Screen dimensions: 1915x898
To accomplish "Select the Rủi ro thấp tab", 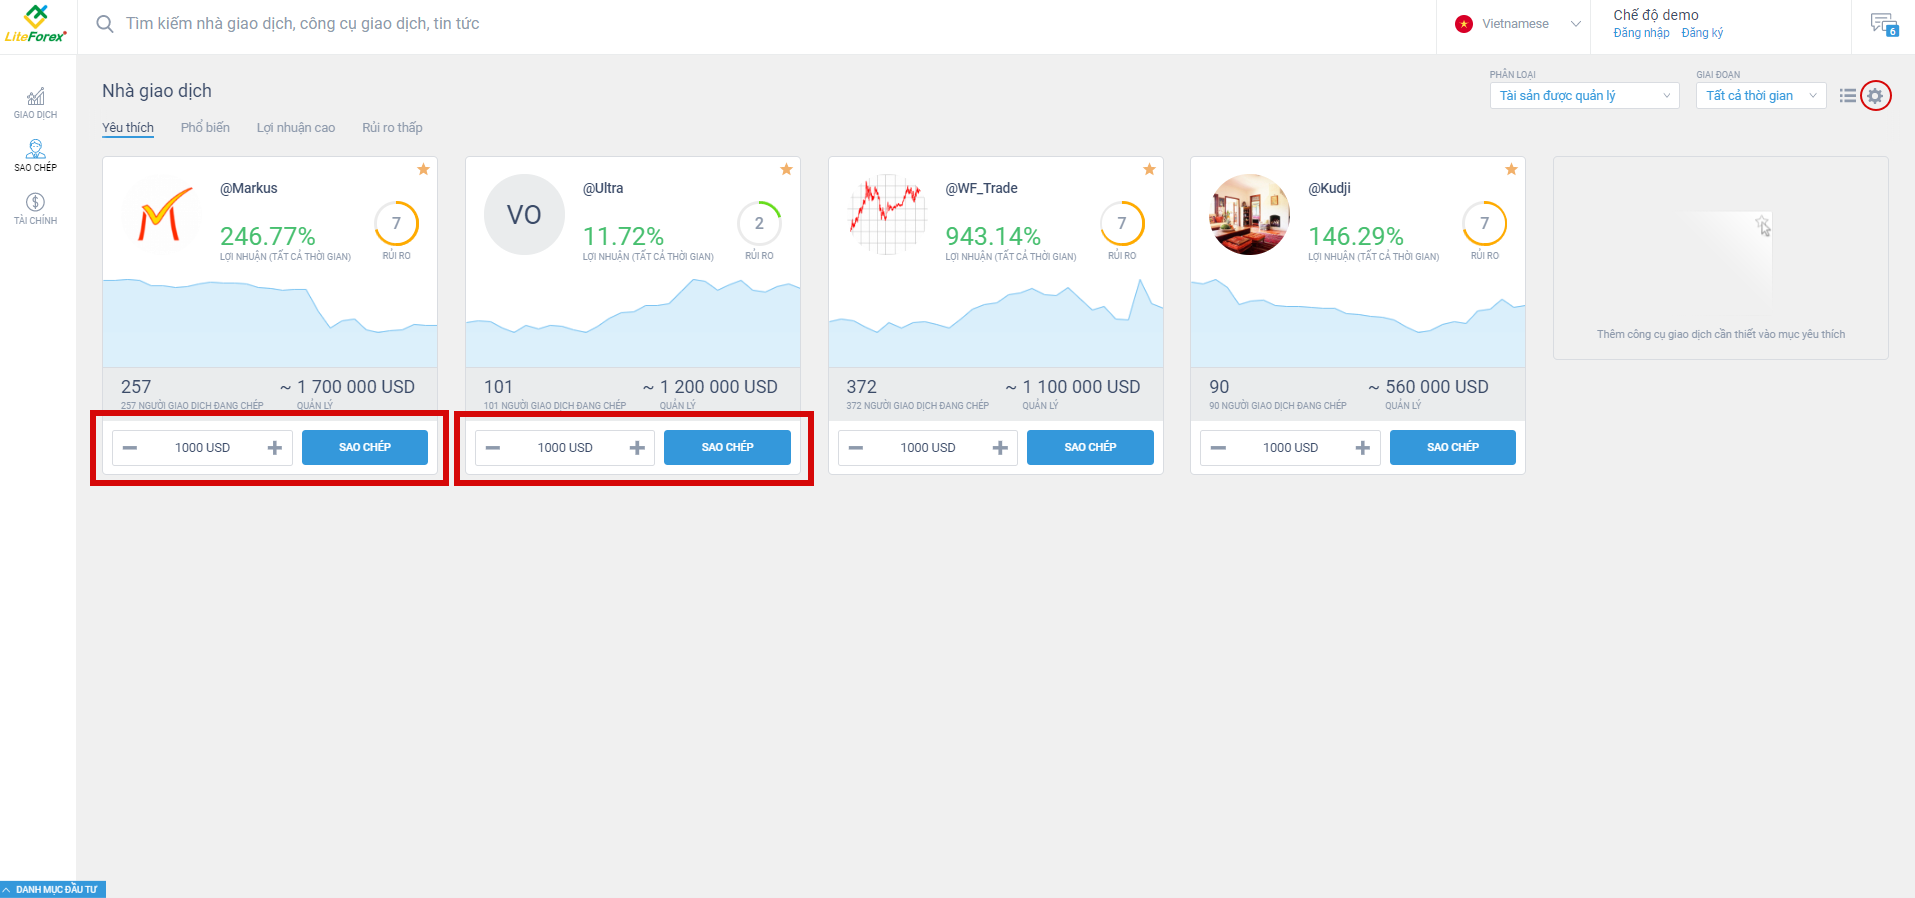I will coord(392,128).
